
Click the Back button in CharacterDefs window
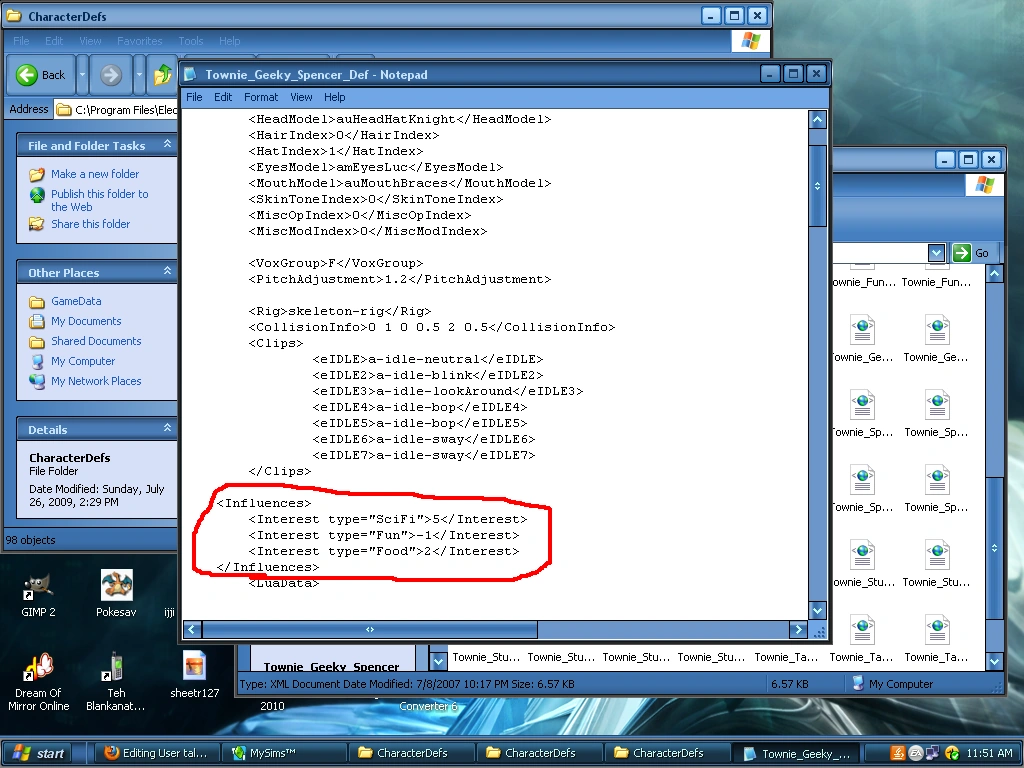click(41, 75)
